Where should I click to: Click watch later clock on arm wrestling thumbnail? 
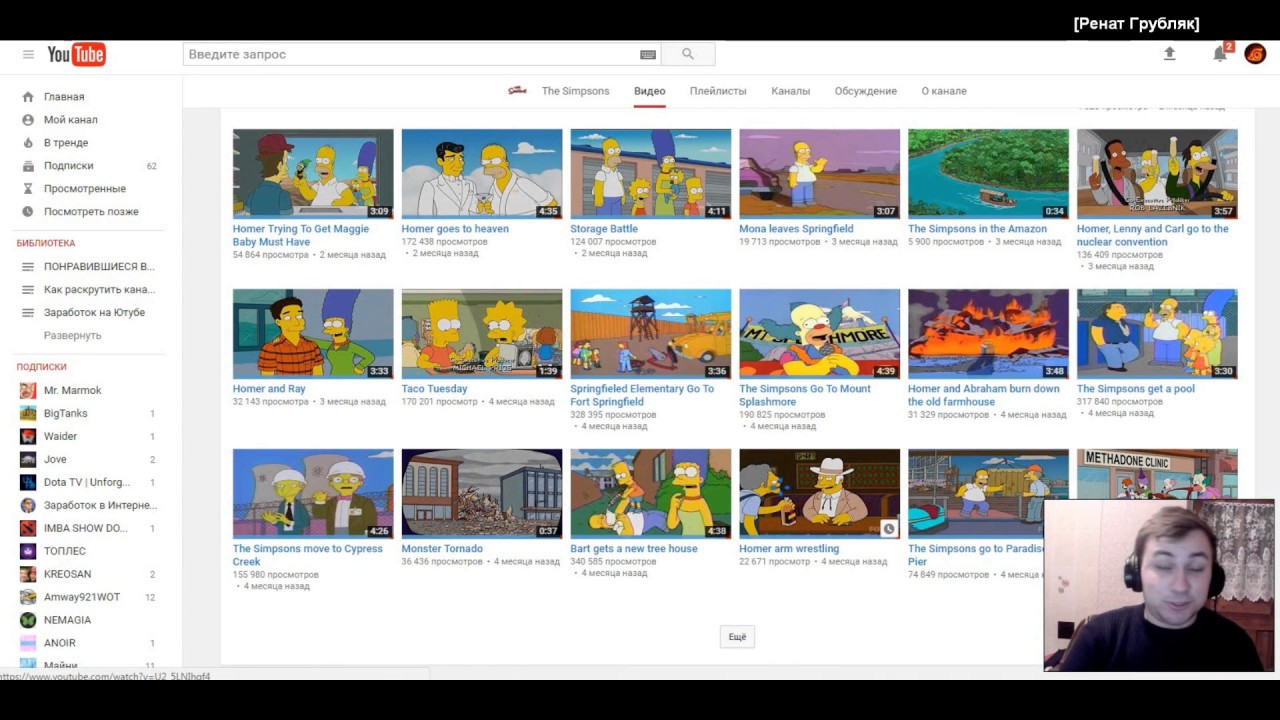coord(889,529)
